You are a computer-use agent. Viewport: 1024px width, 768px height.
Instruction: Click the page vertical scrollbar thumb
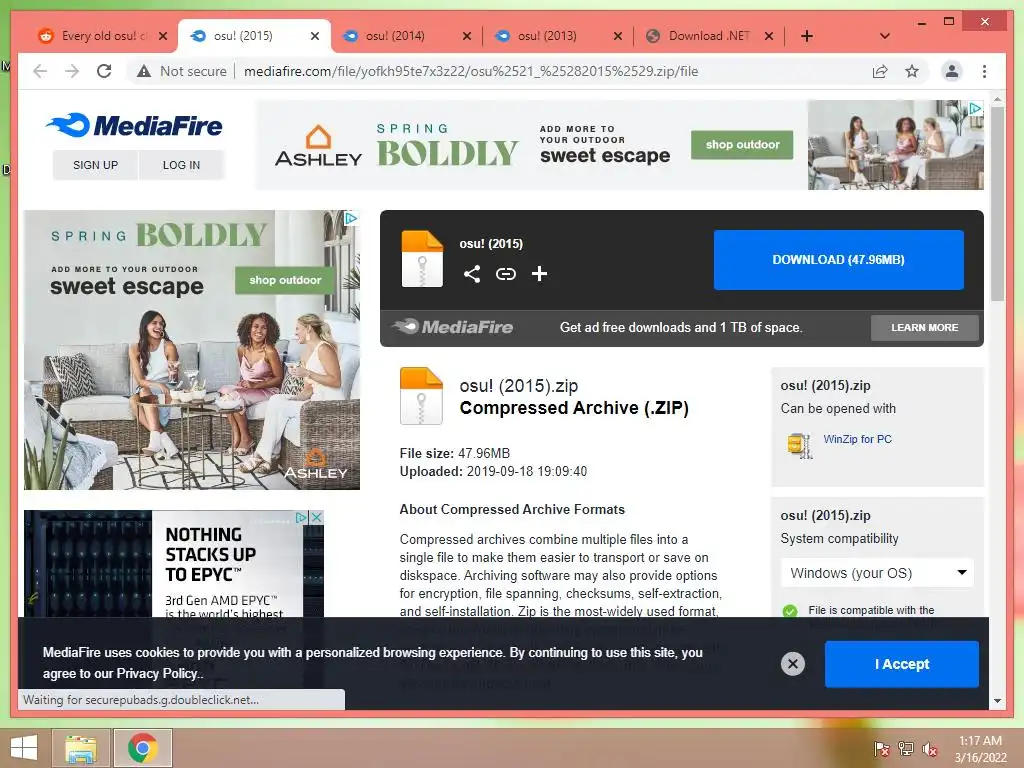pyautogui.click(x=997, y=204)
